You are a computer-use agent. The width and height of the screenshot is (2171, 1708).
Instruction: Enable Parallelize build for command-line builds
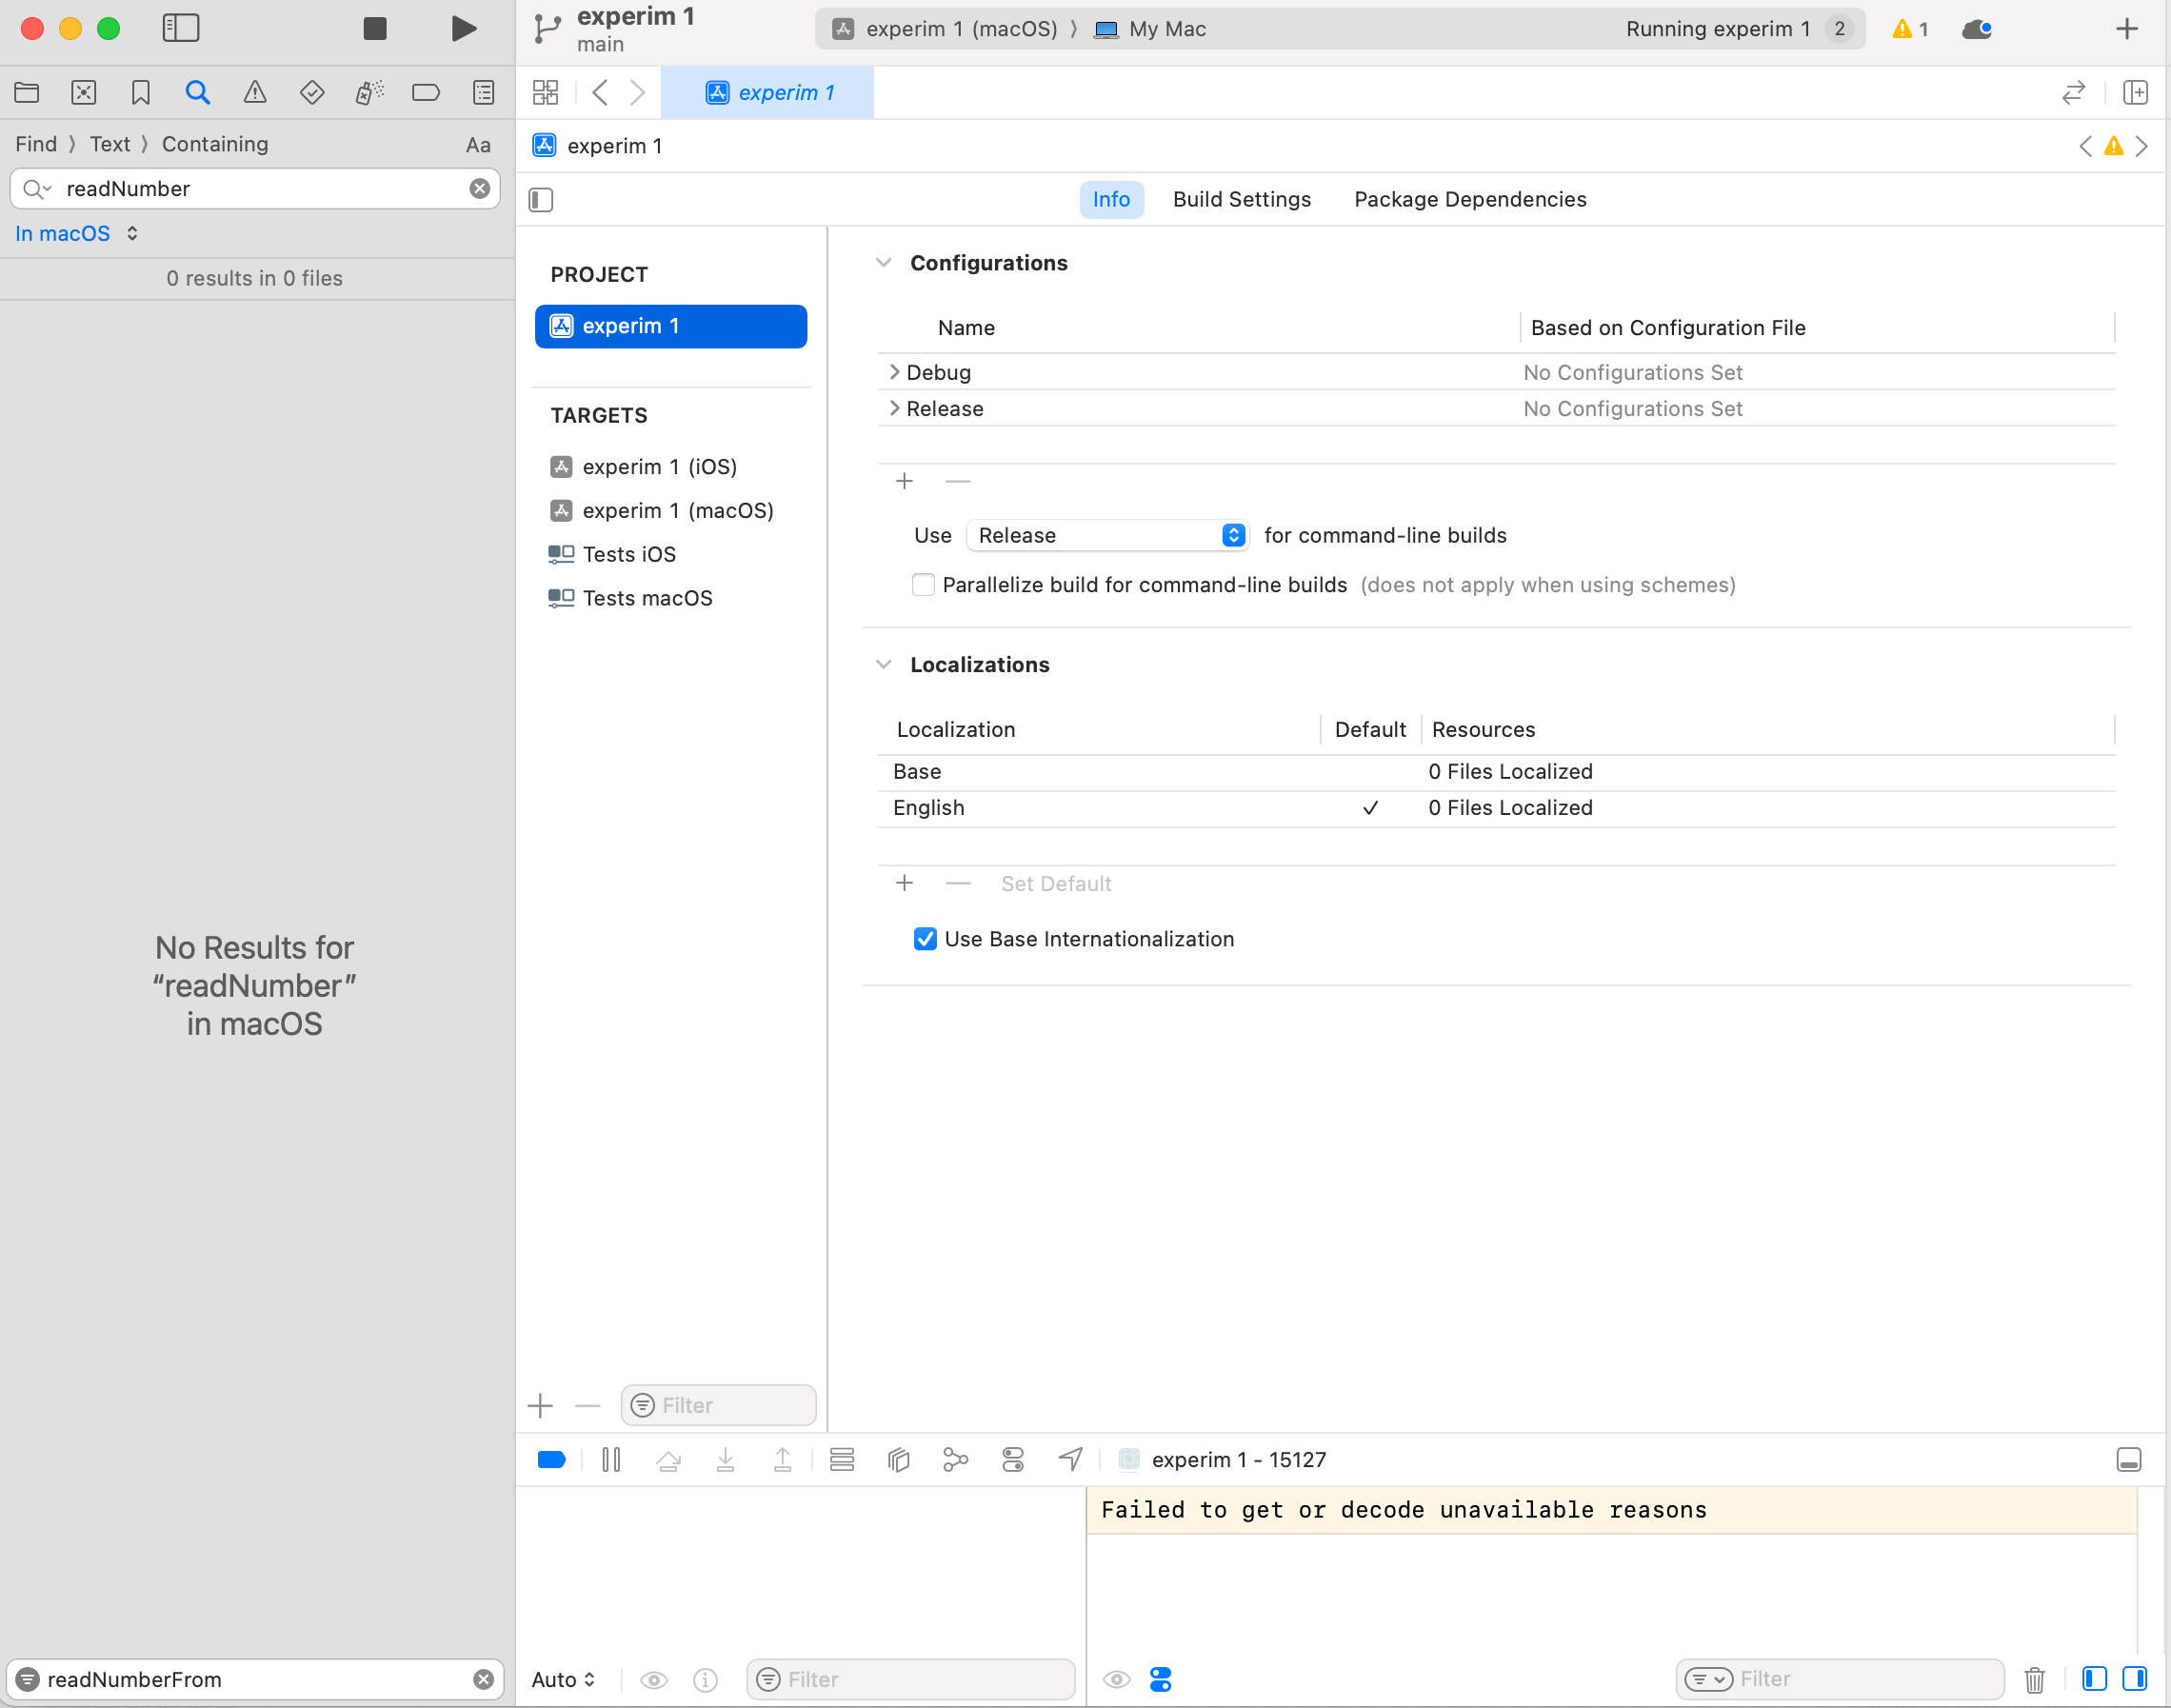click(x=923, y=585)
